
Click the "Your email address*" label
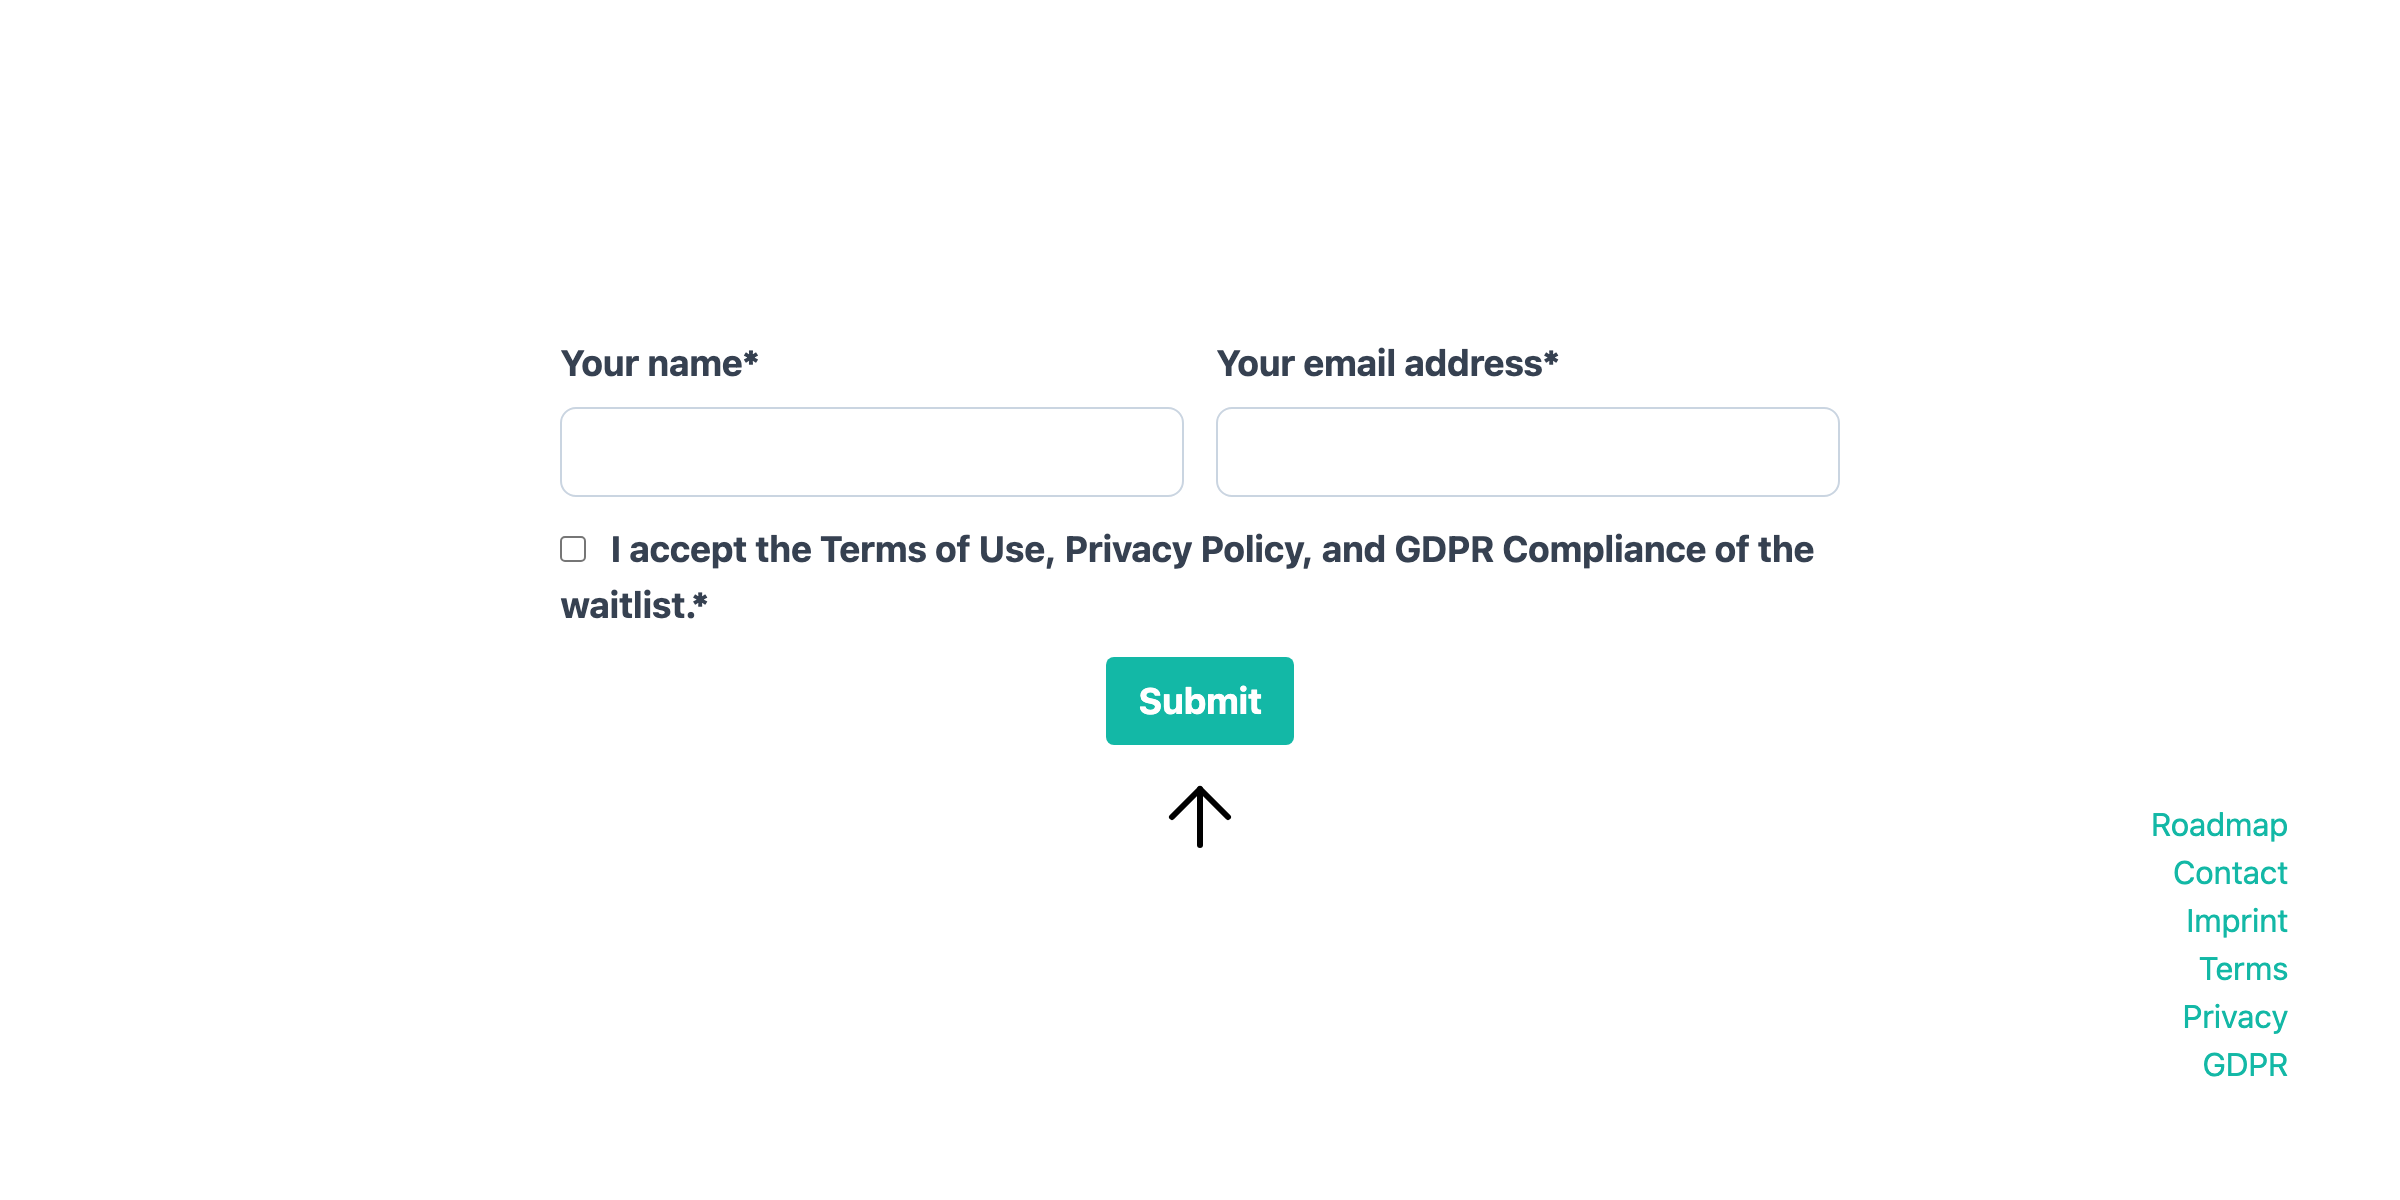point(1387,364)
